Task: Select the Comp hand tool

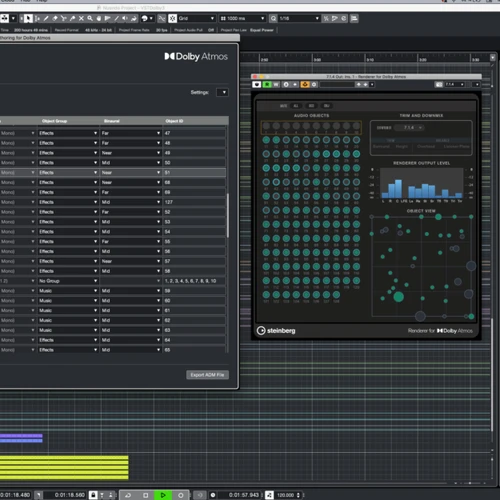Action: [x=99, y=18]
